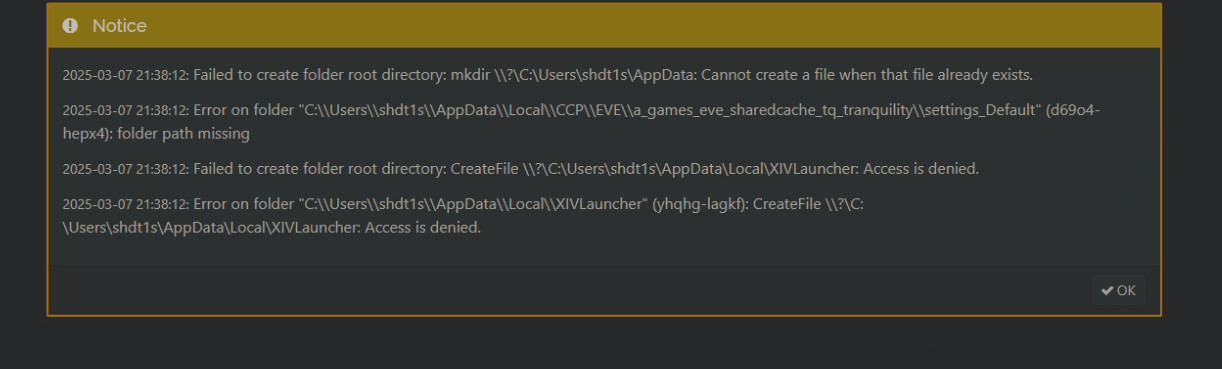The image size is (1222, 369).
Task: Click the OK button in Notice panel
Action: tap(1118, 290)
